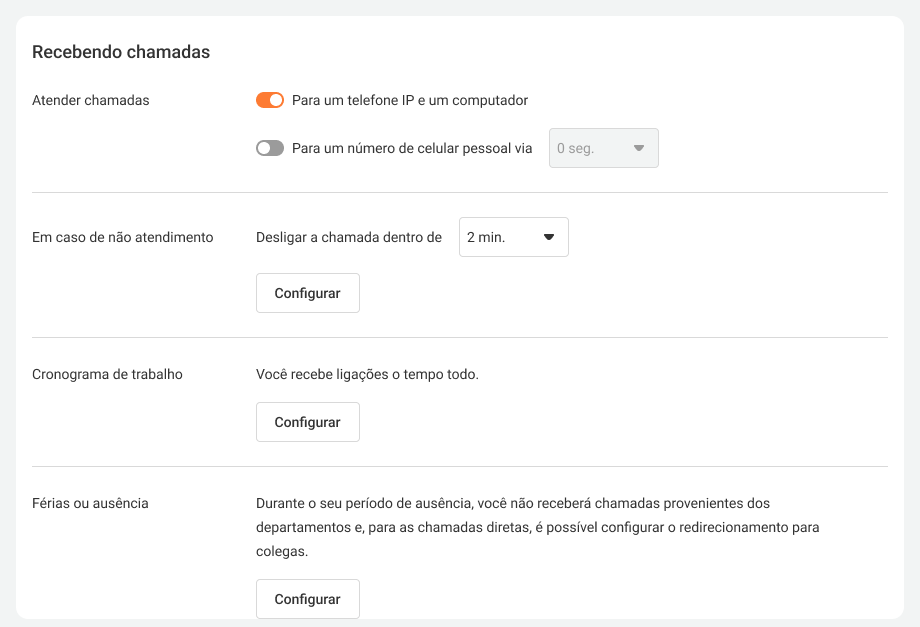
Task: Click the 'Férias ou ausência' label
Action: pos(91,503)
